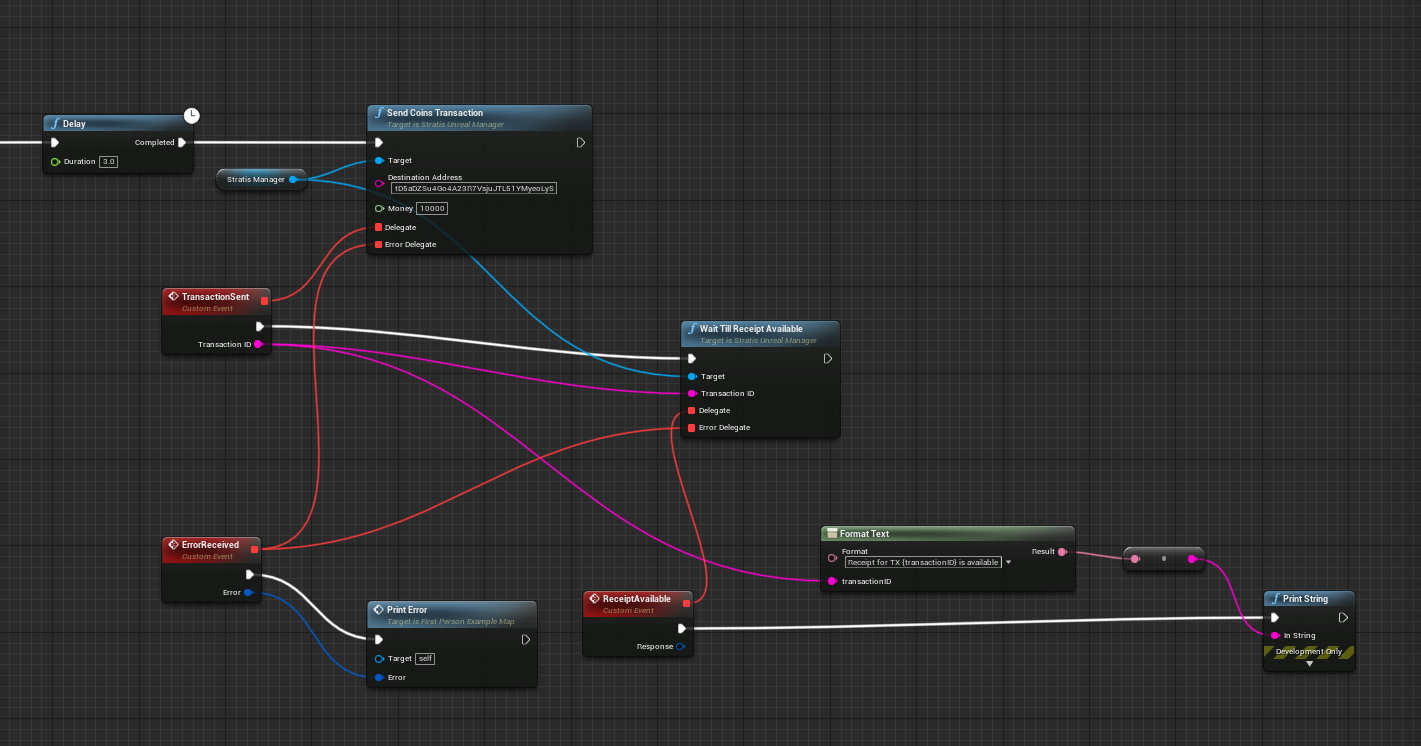This screenshot has height=746, width=1421.
Task: Click ErrorReceived red delegate output pin
Action: 255,549
